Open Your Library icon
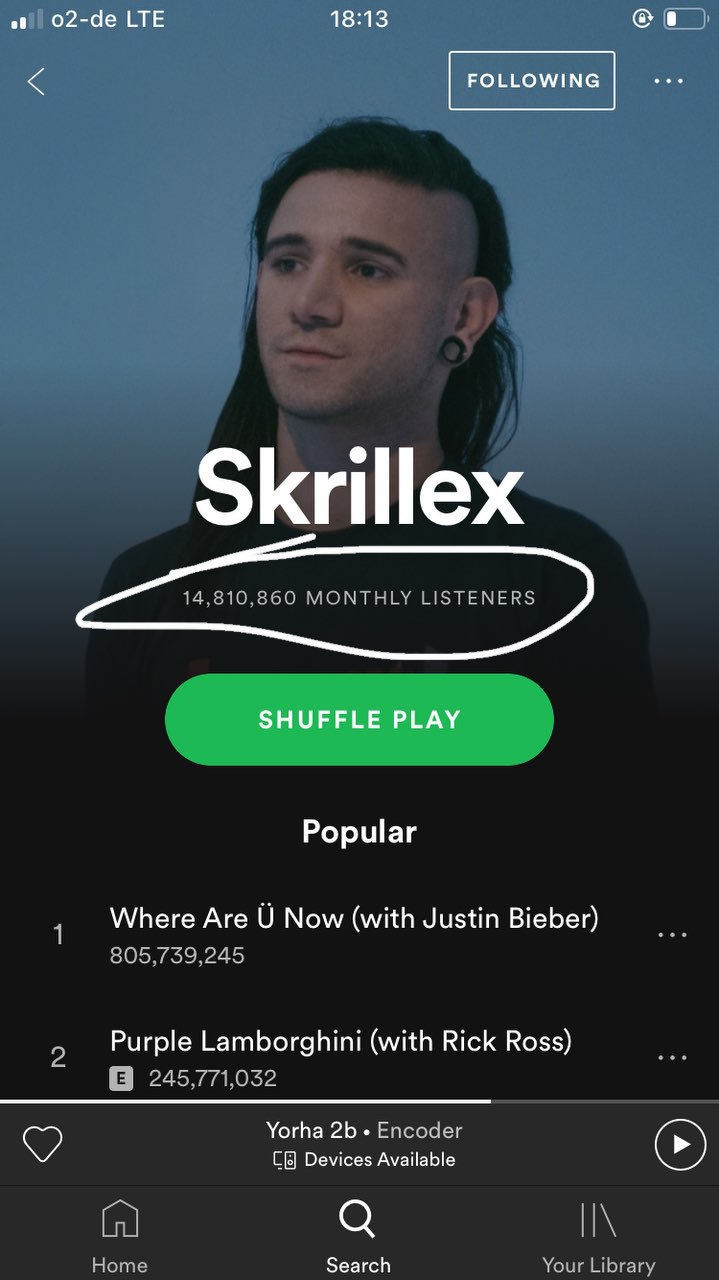The image size is (719, 1280). point(598,1219)
